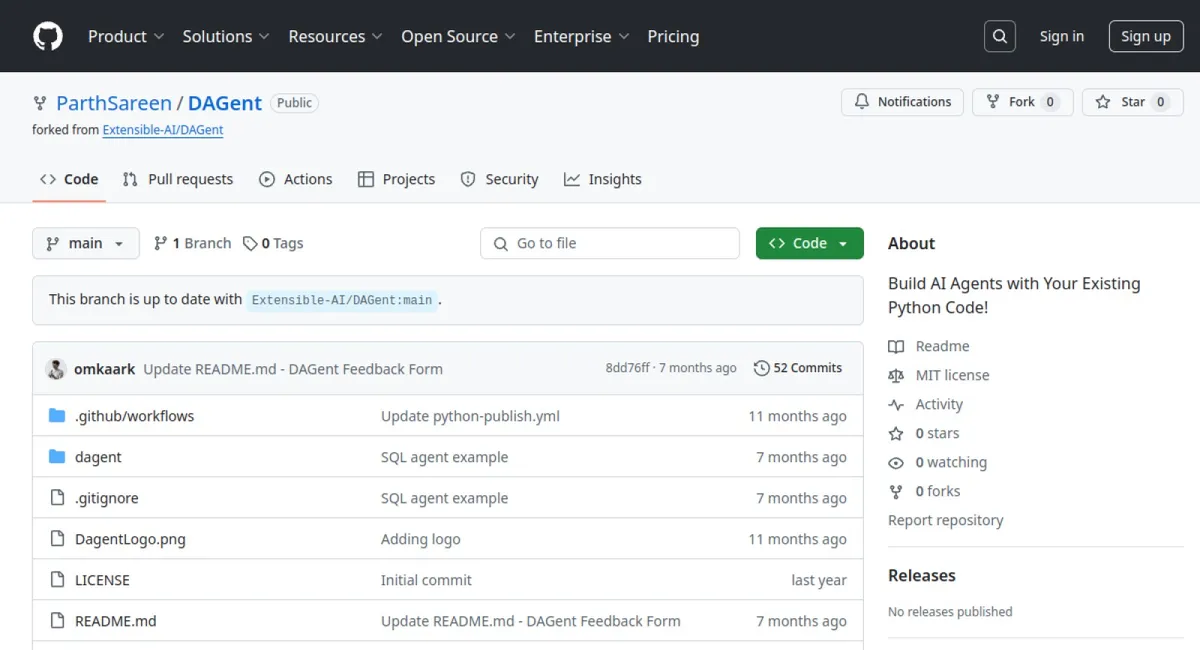Image resolution: width=1200 pixels, height=650 pixels.
Task: Click the book icon beside Readme
Action: tap(896, 346)
